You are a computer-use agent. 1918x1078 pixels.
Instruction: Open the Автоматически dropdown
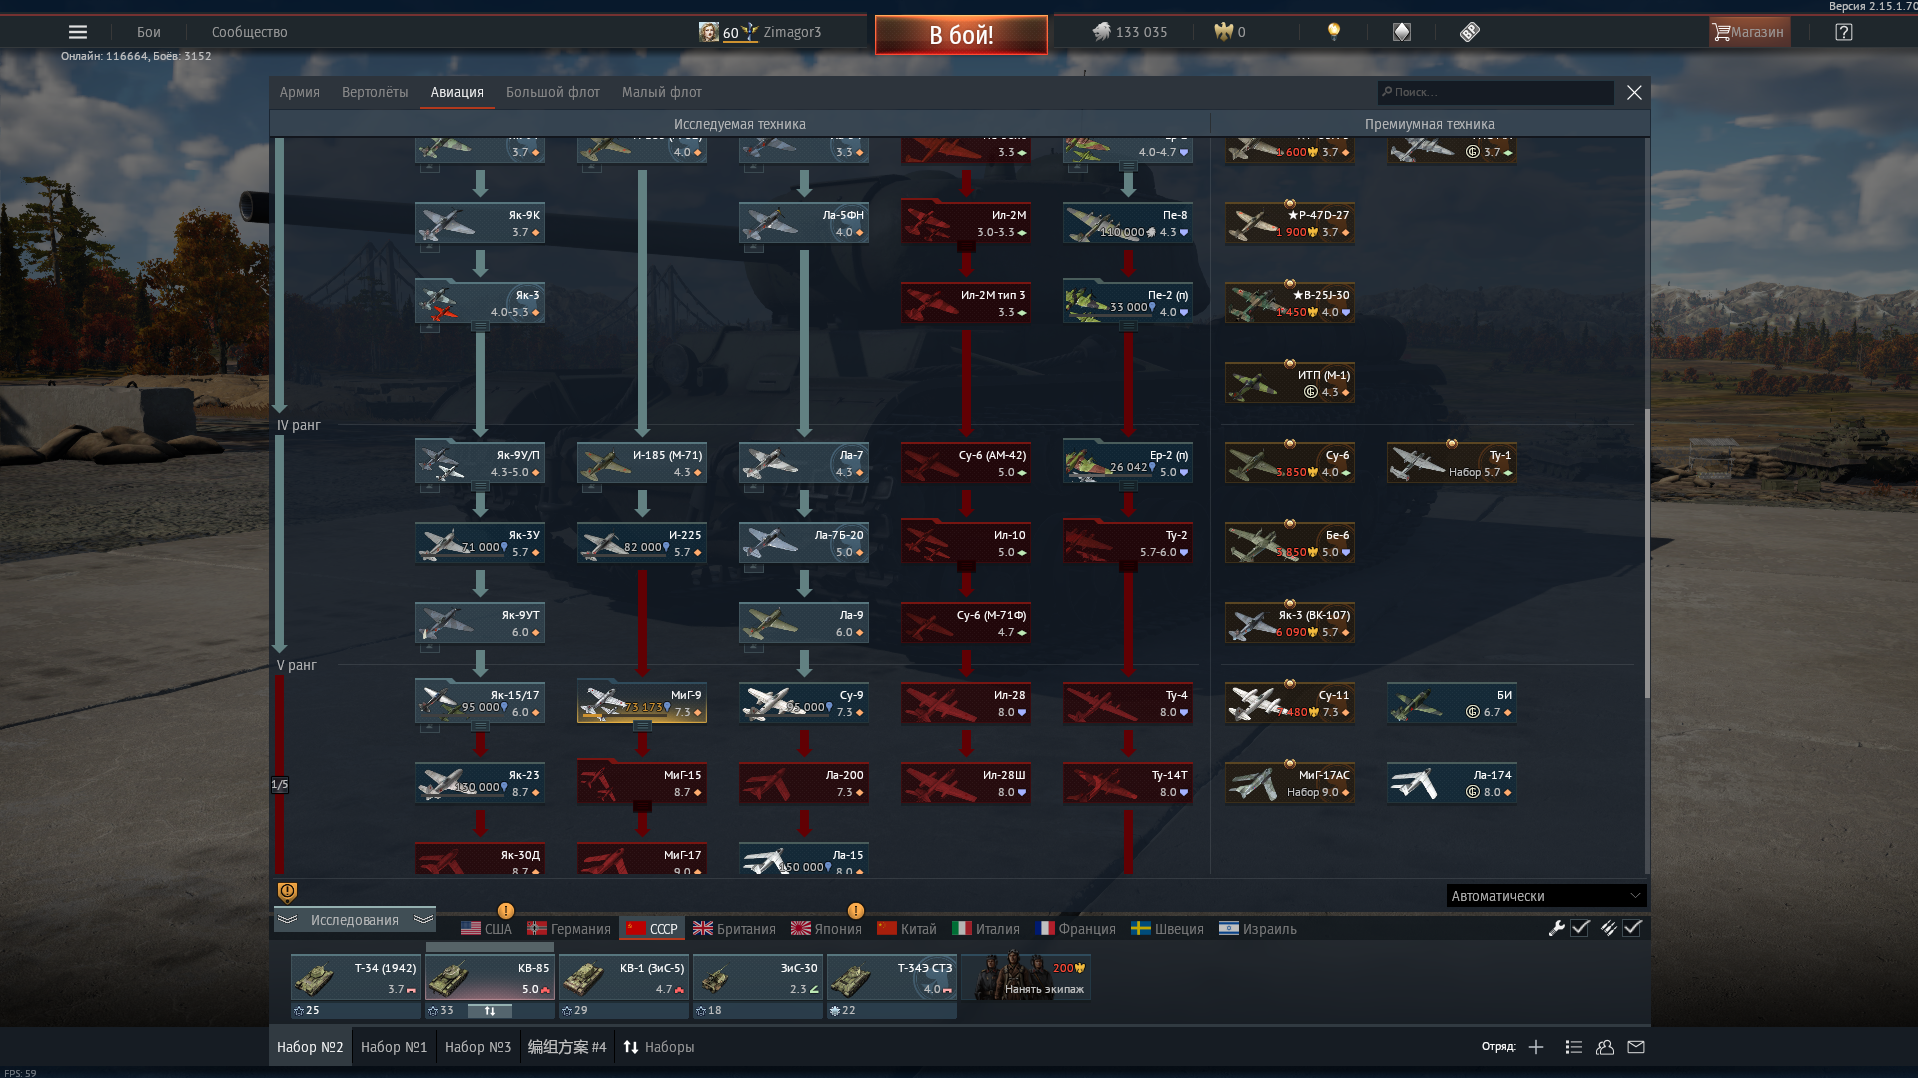click(x=1546, y=896)
